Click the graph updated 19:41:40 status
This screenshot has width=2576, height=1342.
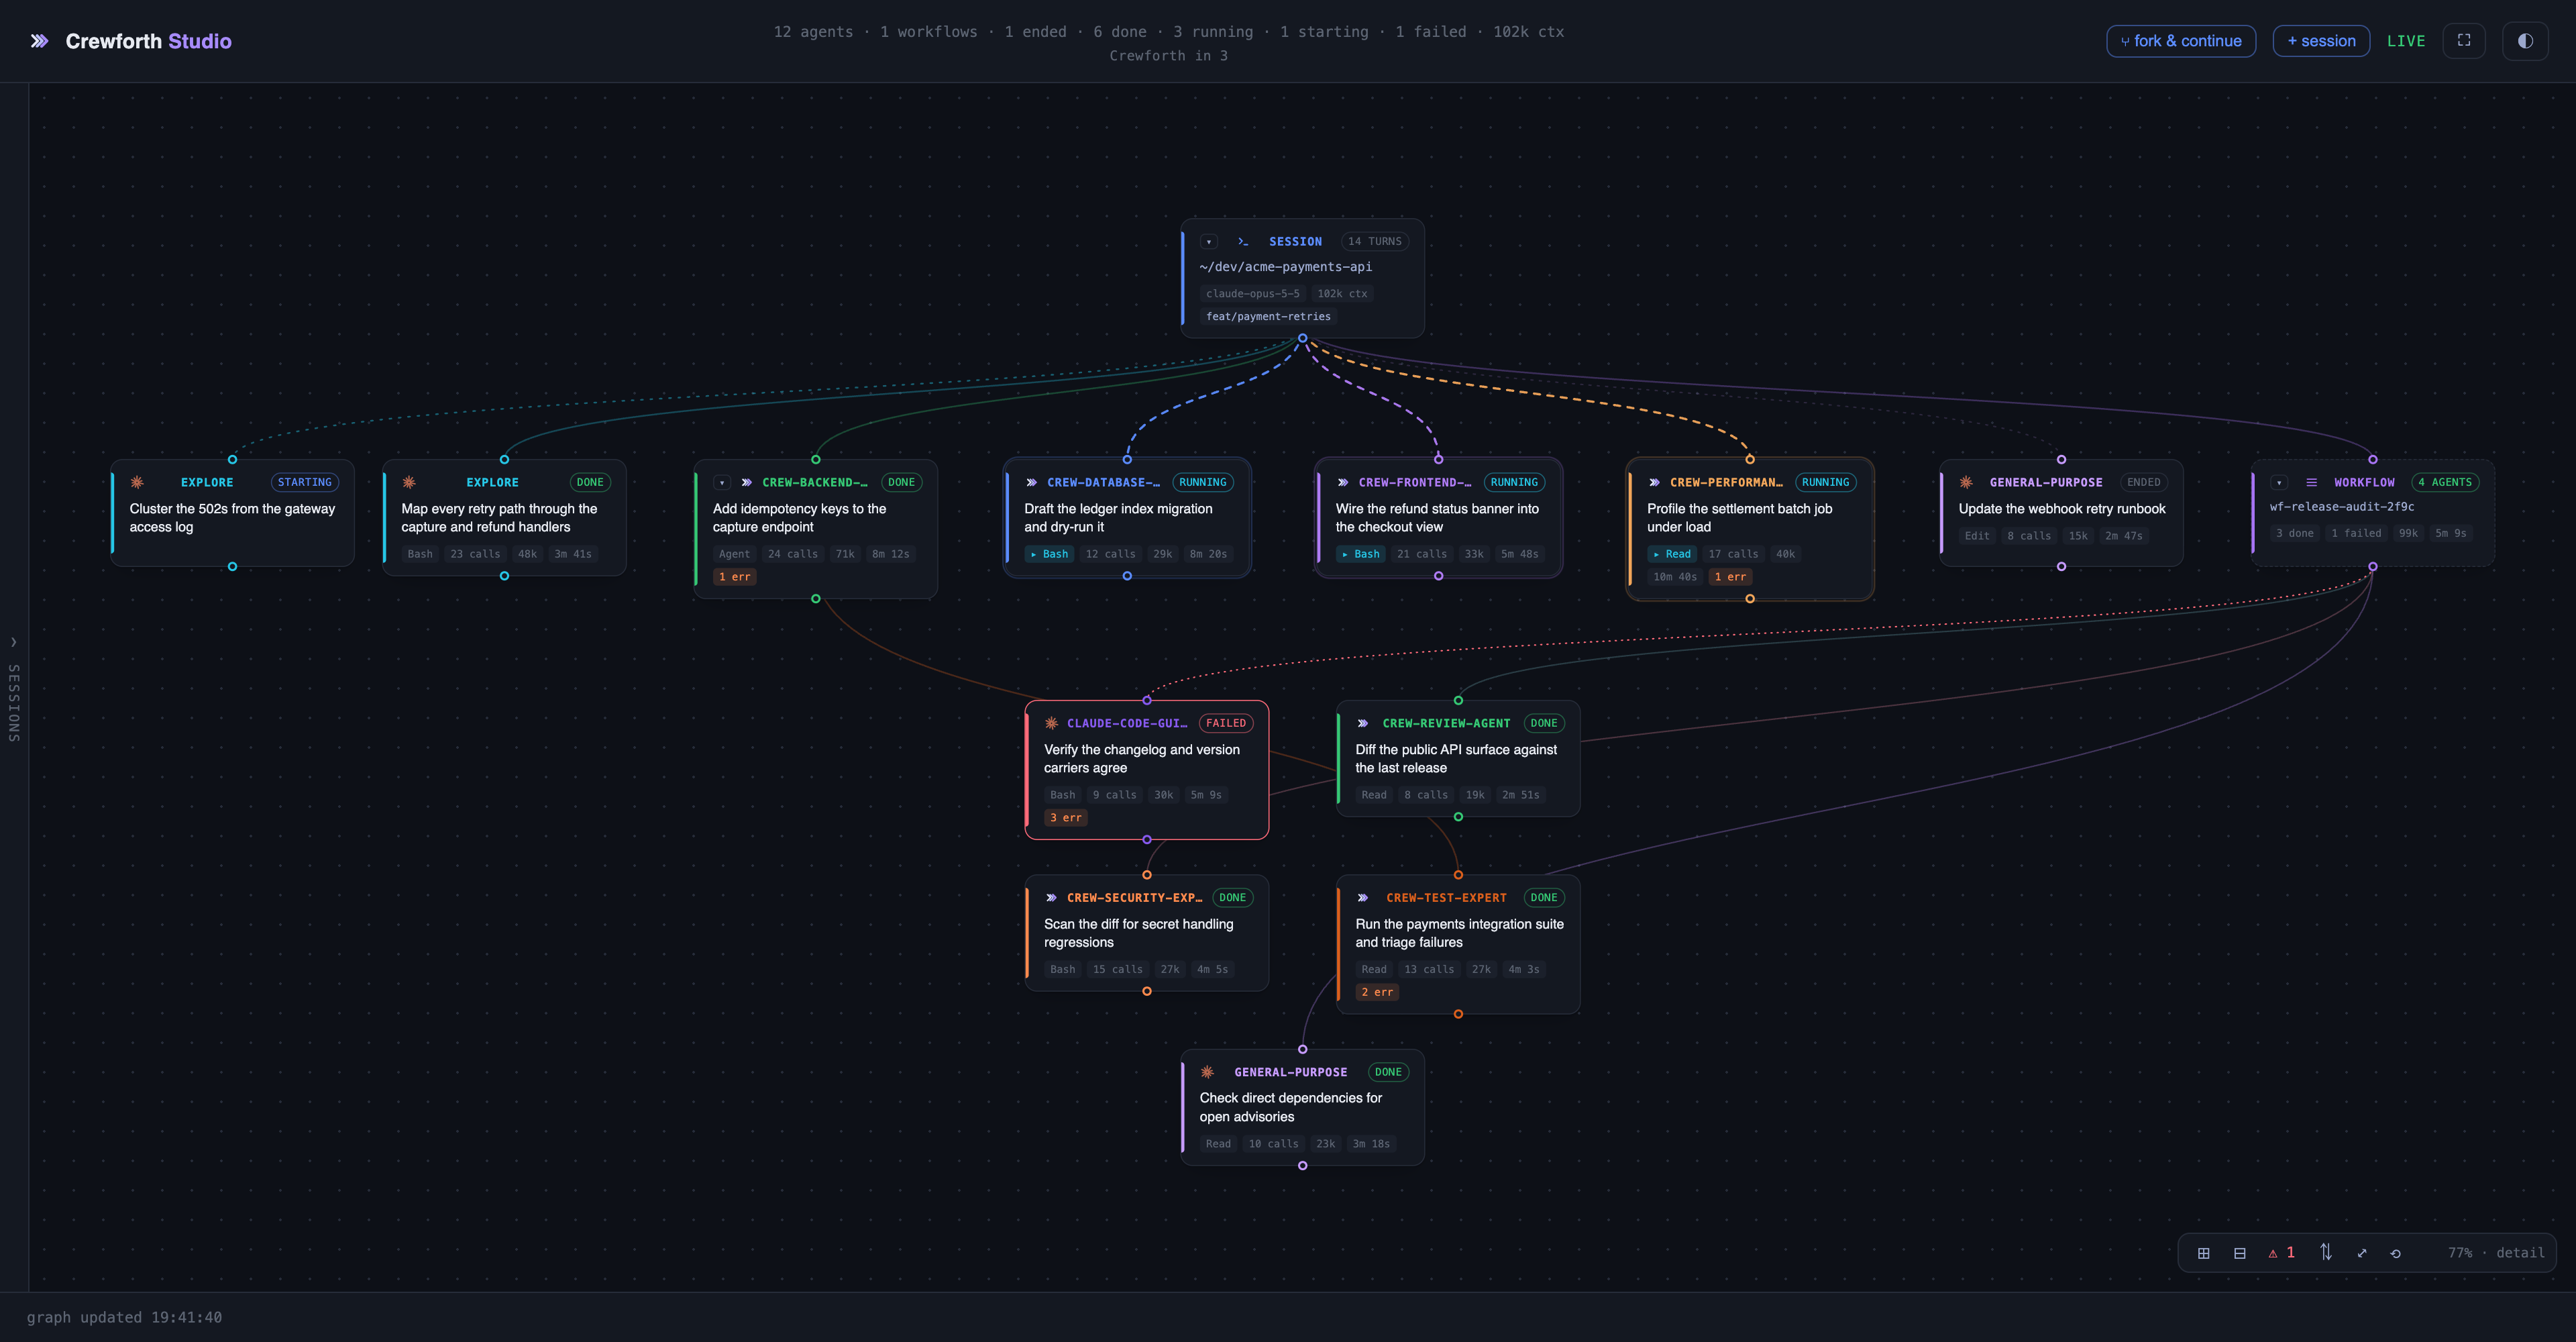124,1318
